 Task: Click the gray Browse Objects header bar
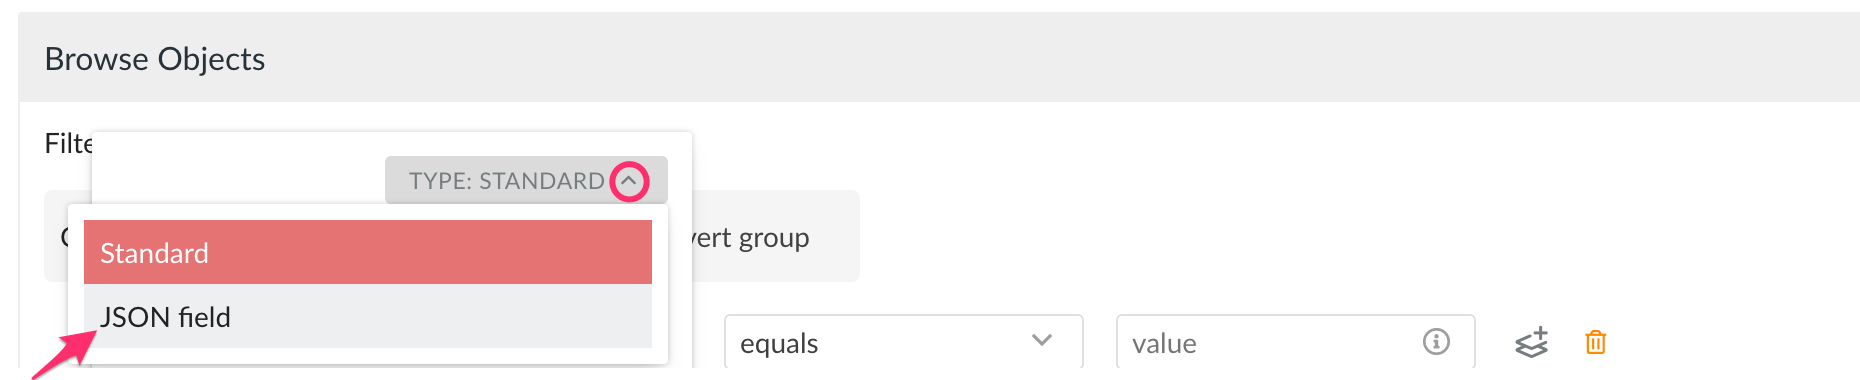click(939, 57)
